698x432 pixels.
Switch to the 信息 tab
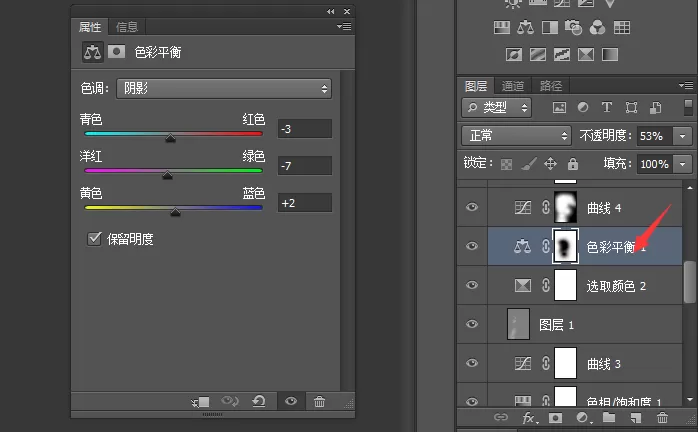pos(127,27)
